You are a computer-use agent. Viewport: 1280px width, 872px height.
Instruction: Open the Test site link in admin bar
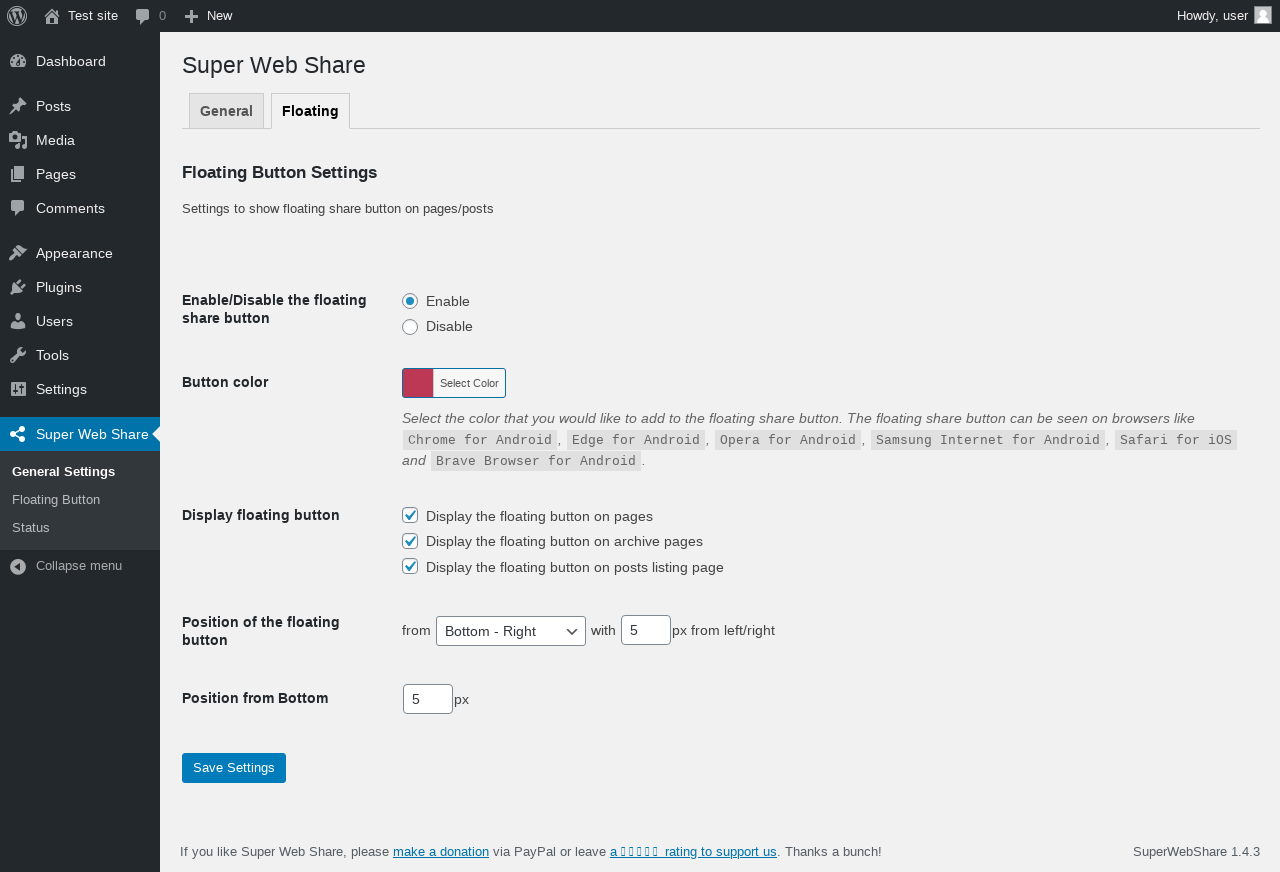pos(93,15)
